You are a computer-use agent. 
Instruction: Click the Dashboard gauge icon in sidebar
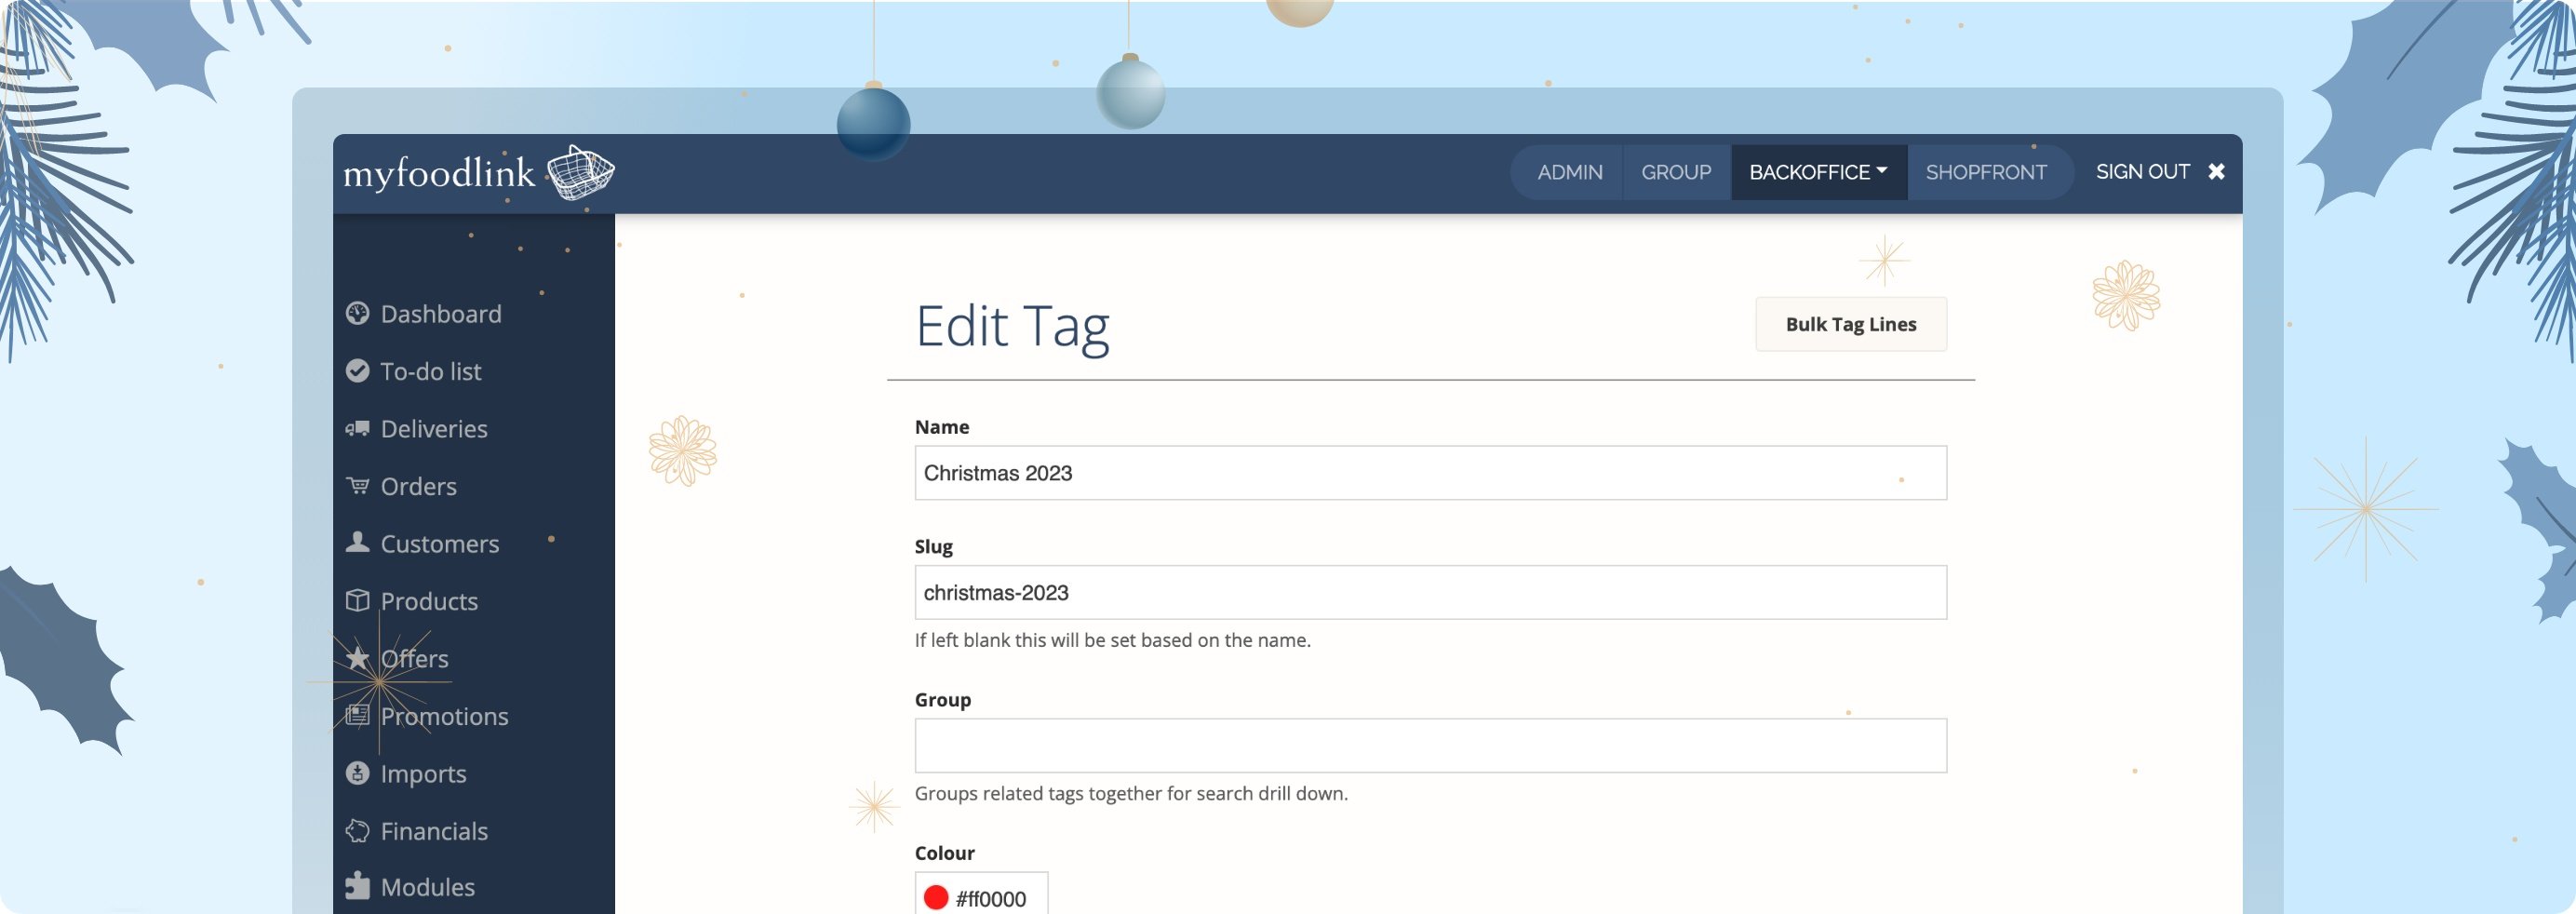click(357, 314)
